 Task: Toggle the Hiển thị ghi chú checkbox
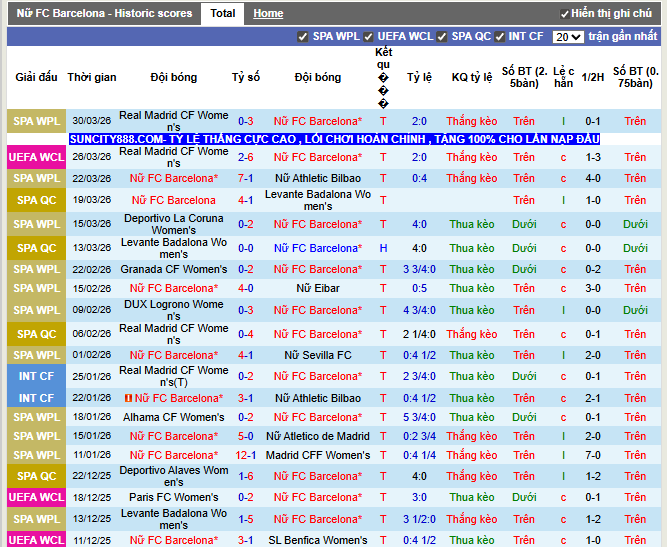(x=563, y=14)
